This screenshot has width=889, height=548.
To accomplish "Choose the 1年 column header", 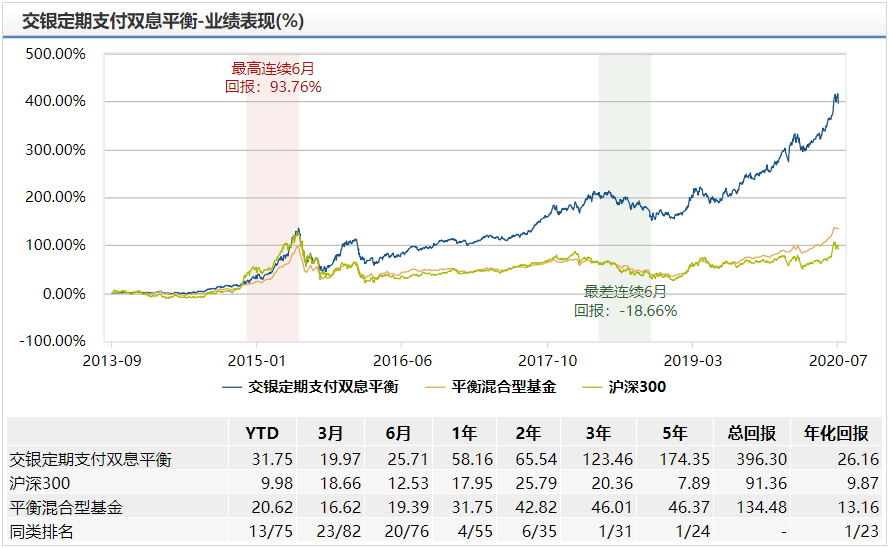I will click(x=464, y=434).
